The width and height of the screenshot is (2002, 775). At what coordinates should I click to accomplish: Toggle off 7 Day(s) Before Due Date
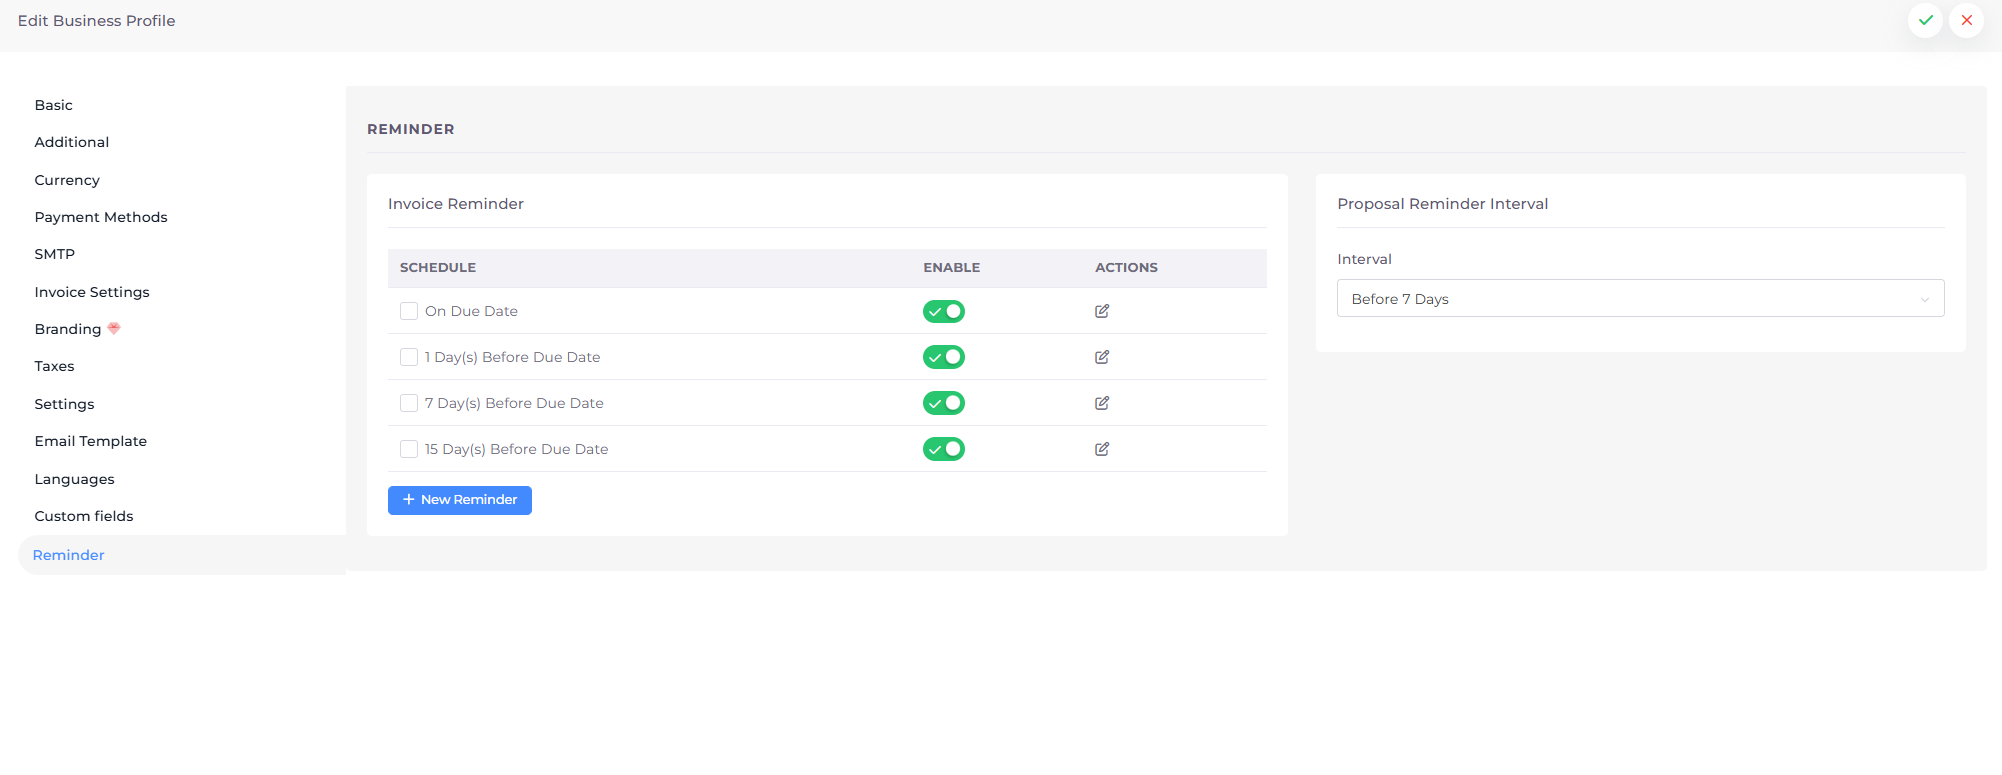[x=943, y=403]
